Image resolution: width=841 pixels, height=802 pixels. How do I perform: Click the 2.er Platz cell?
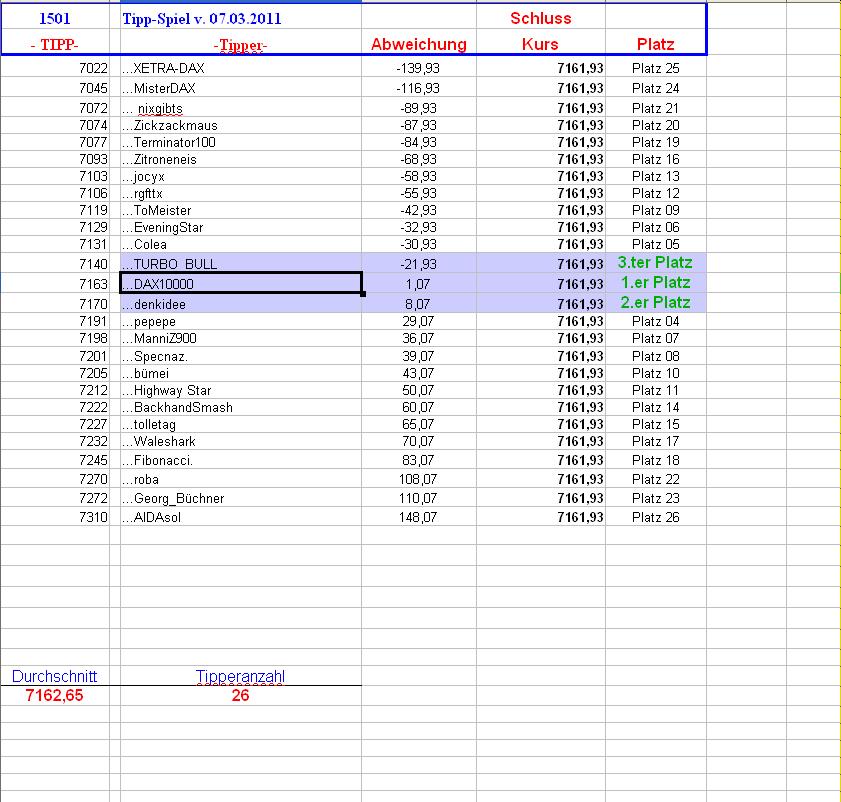656,303
